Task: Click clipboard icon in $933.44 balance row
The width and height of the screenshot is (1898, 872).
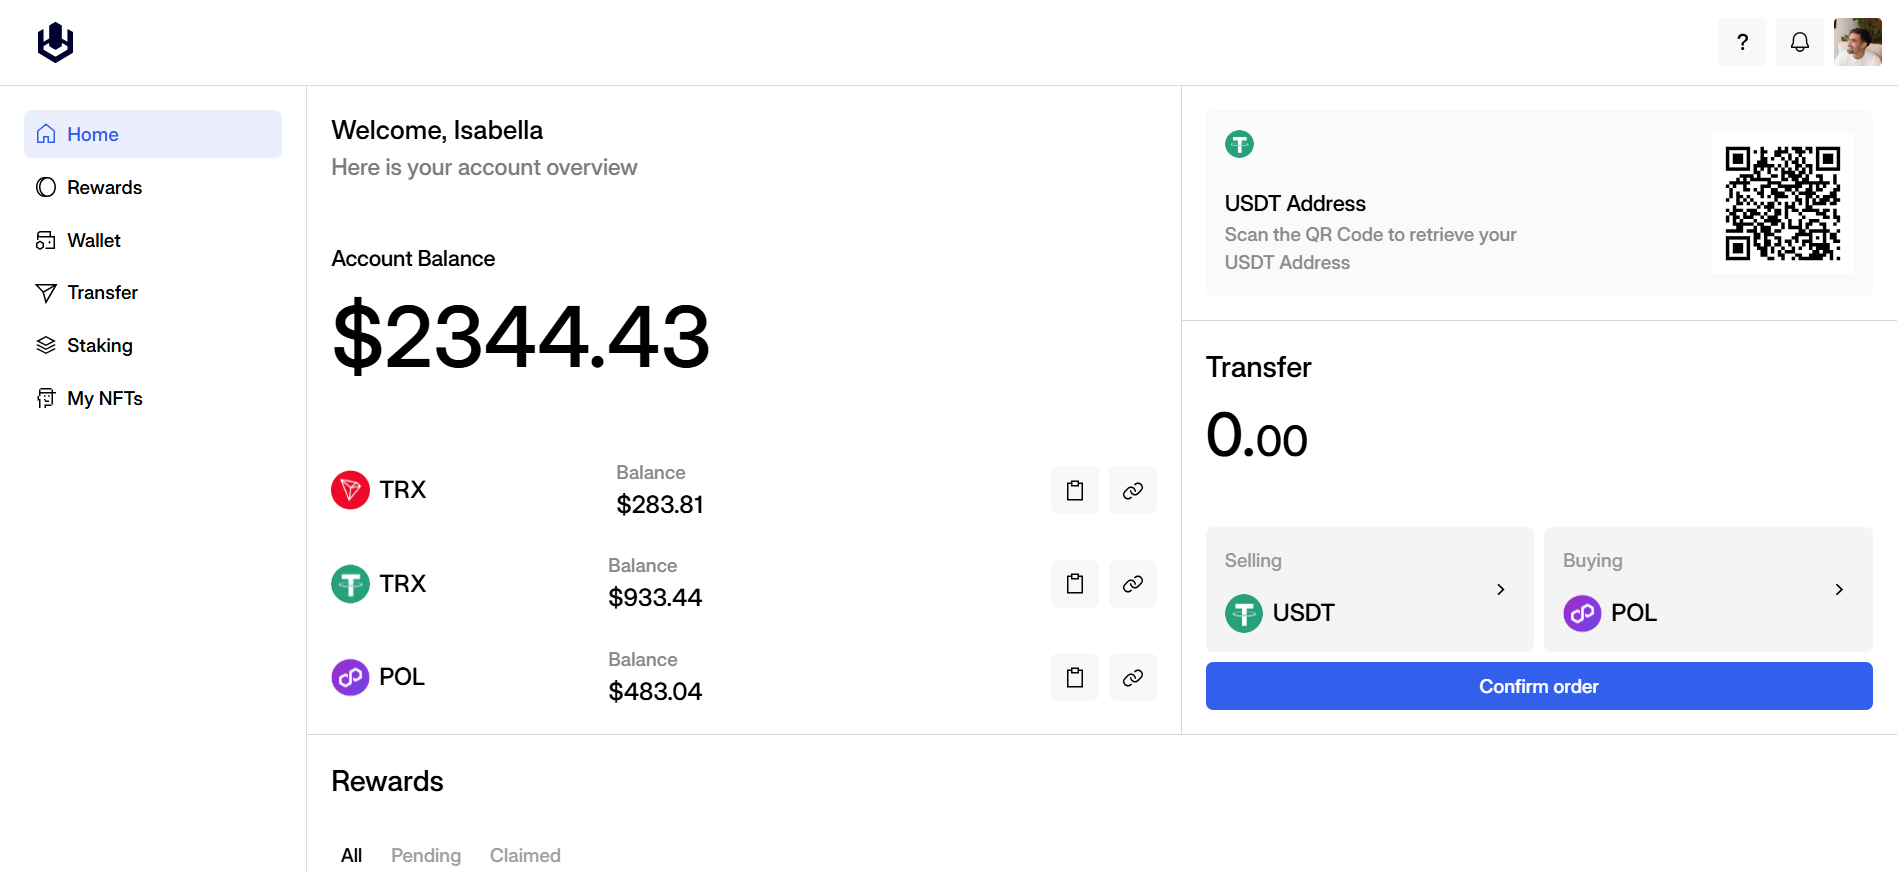Action: point(1074,584)
